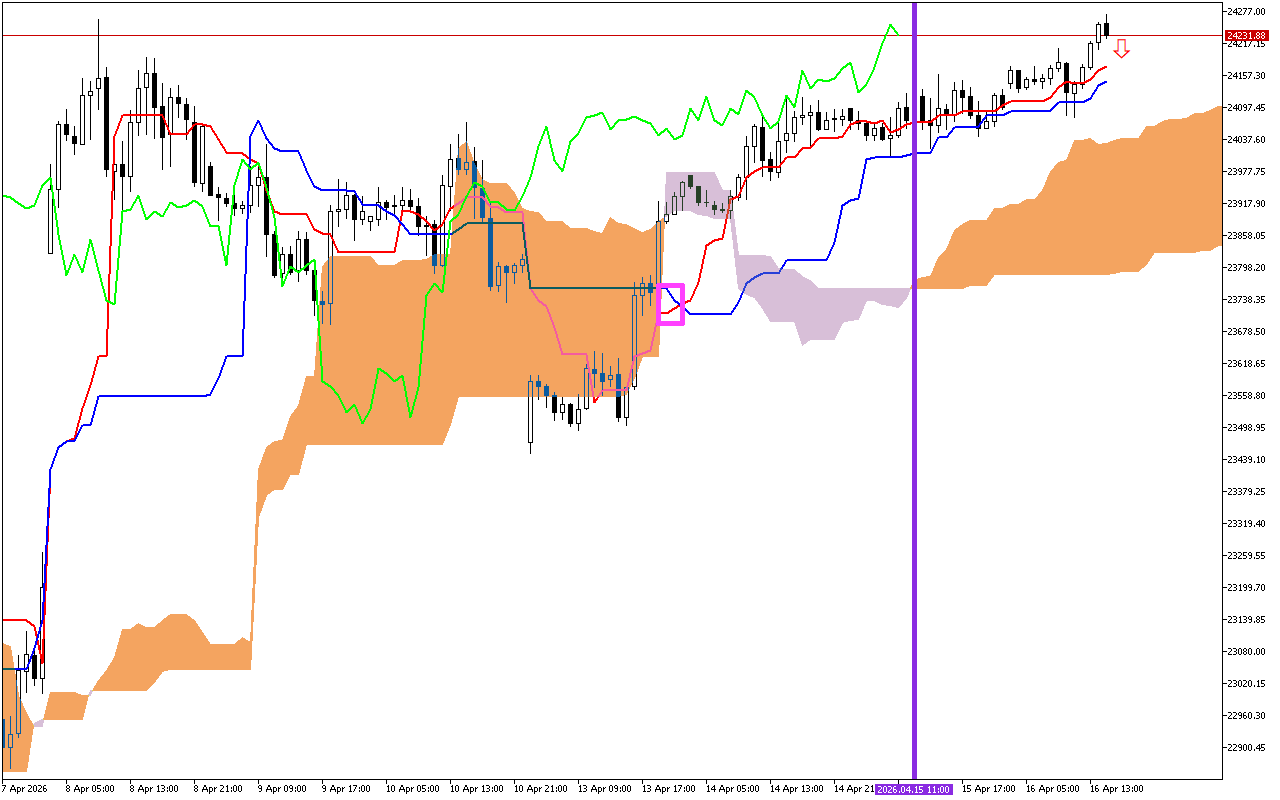Click the 23618.65 price scale label
The width and height of the screenshot is (1280, 800).
point(1244,363)
